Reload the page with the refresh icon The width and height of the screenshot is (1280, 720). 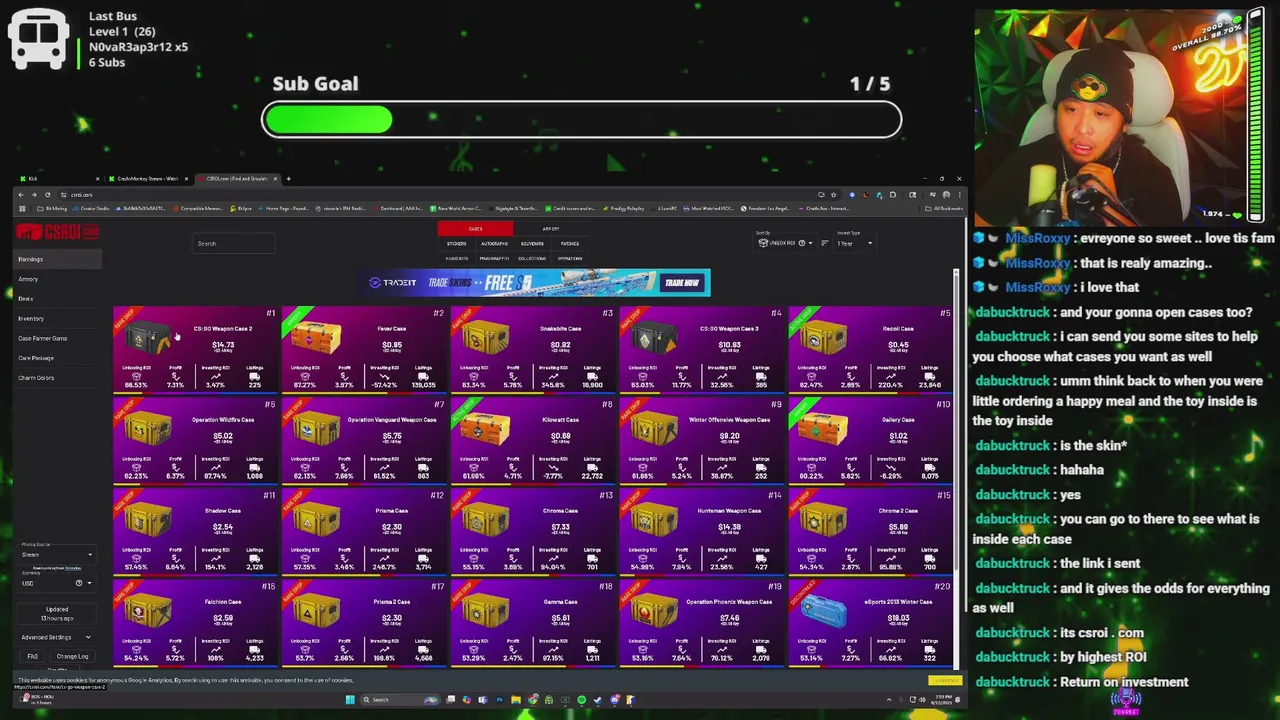47,195
